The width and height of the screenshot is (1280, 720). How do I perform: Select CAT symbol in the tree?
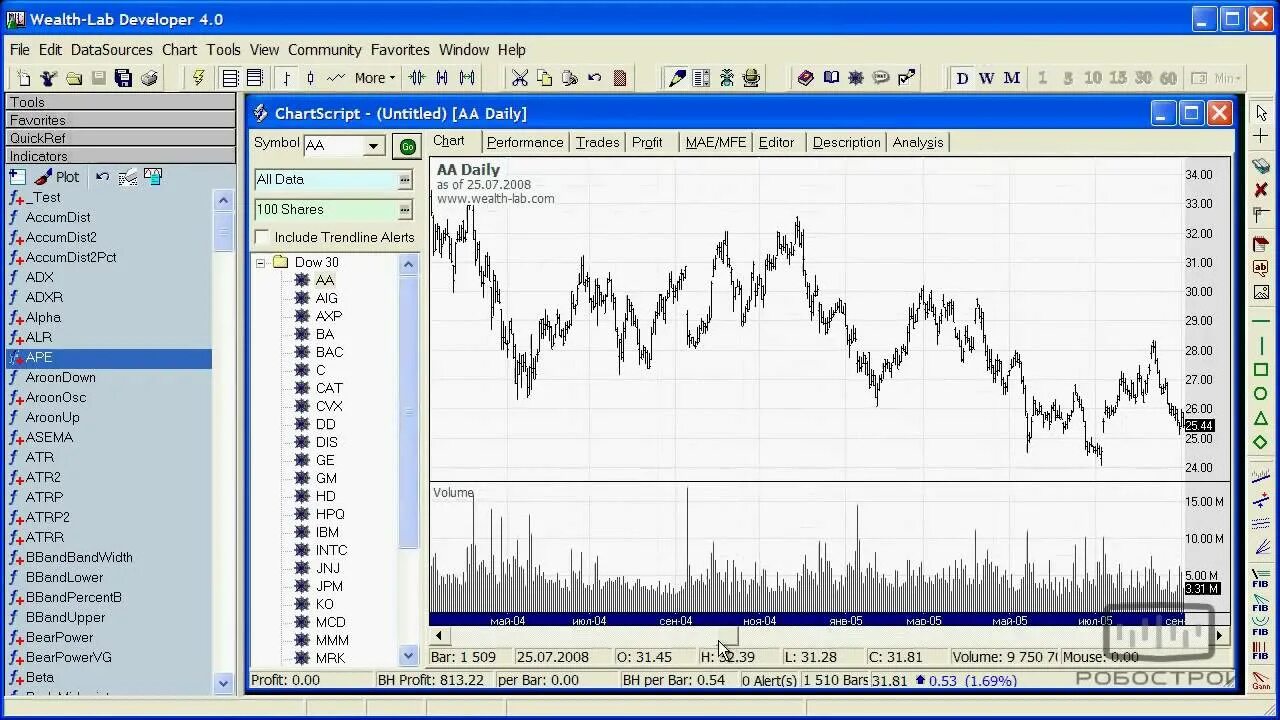pos(329,388)
